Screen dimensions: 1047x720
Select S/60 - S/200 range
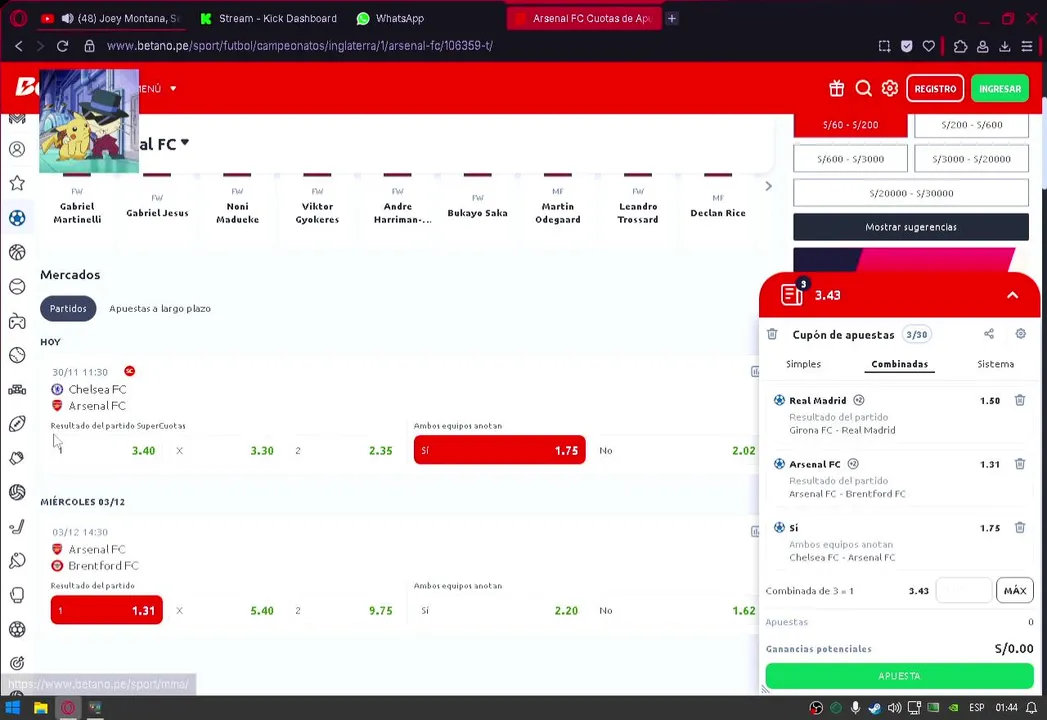[850, 125]
